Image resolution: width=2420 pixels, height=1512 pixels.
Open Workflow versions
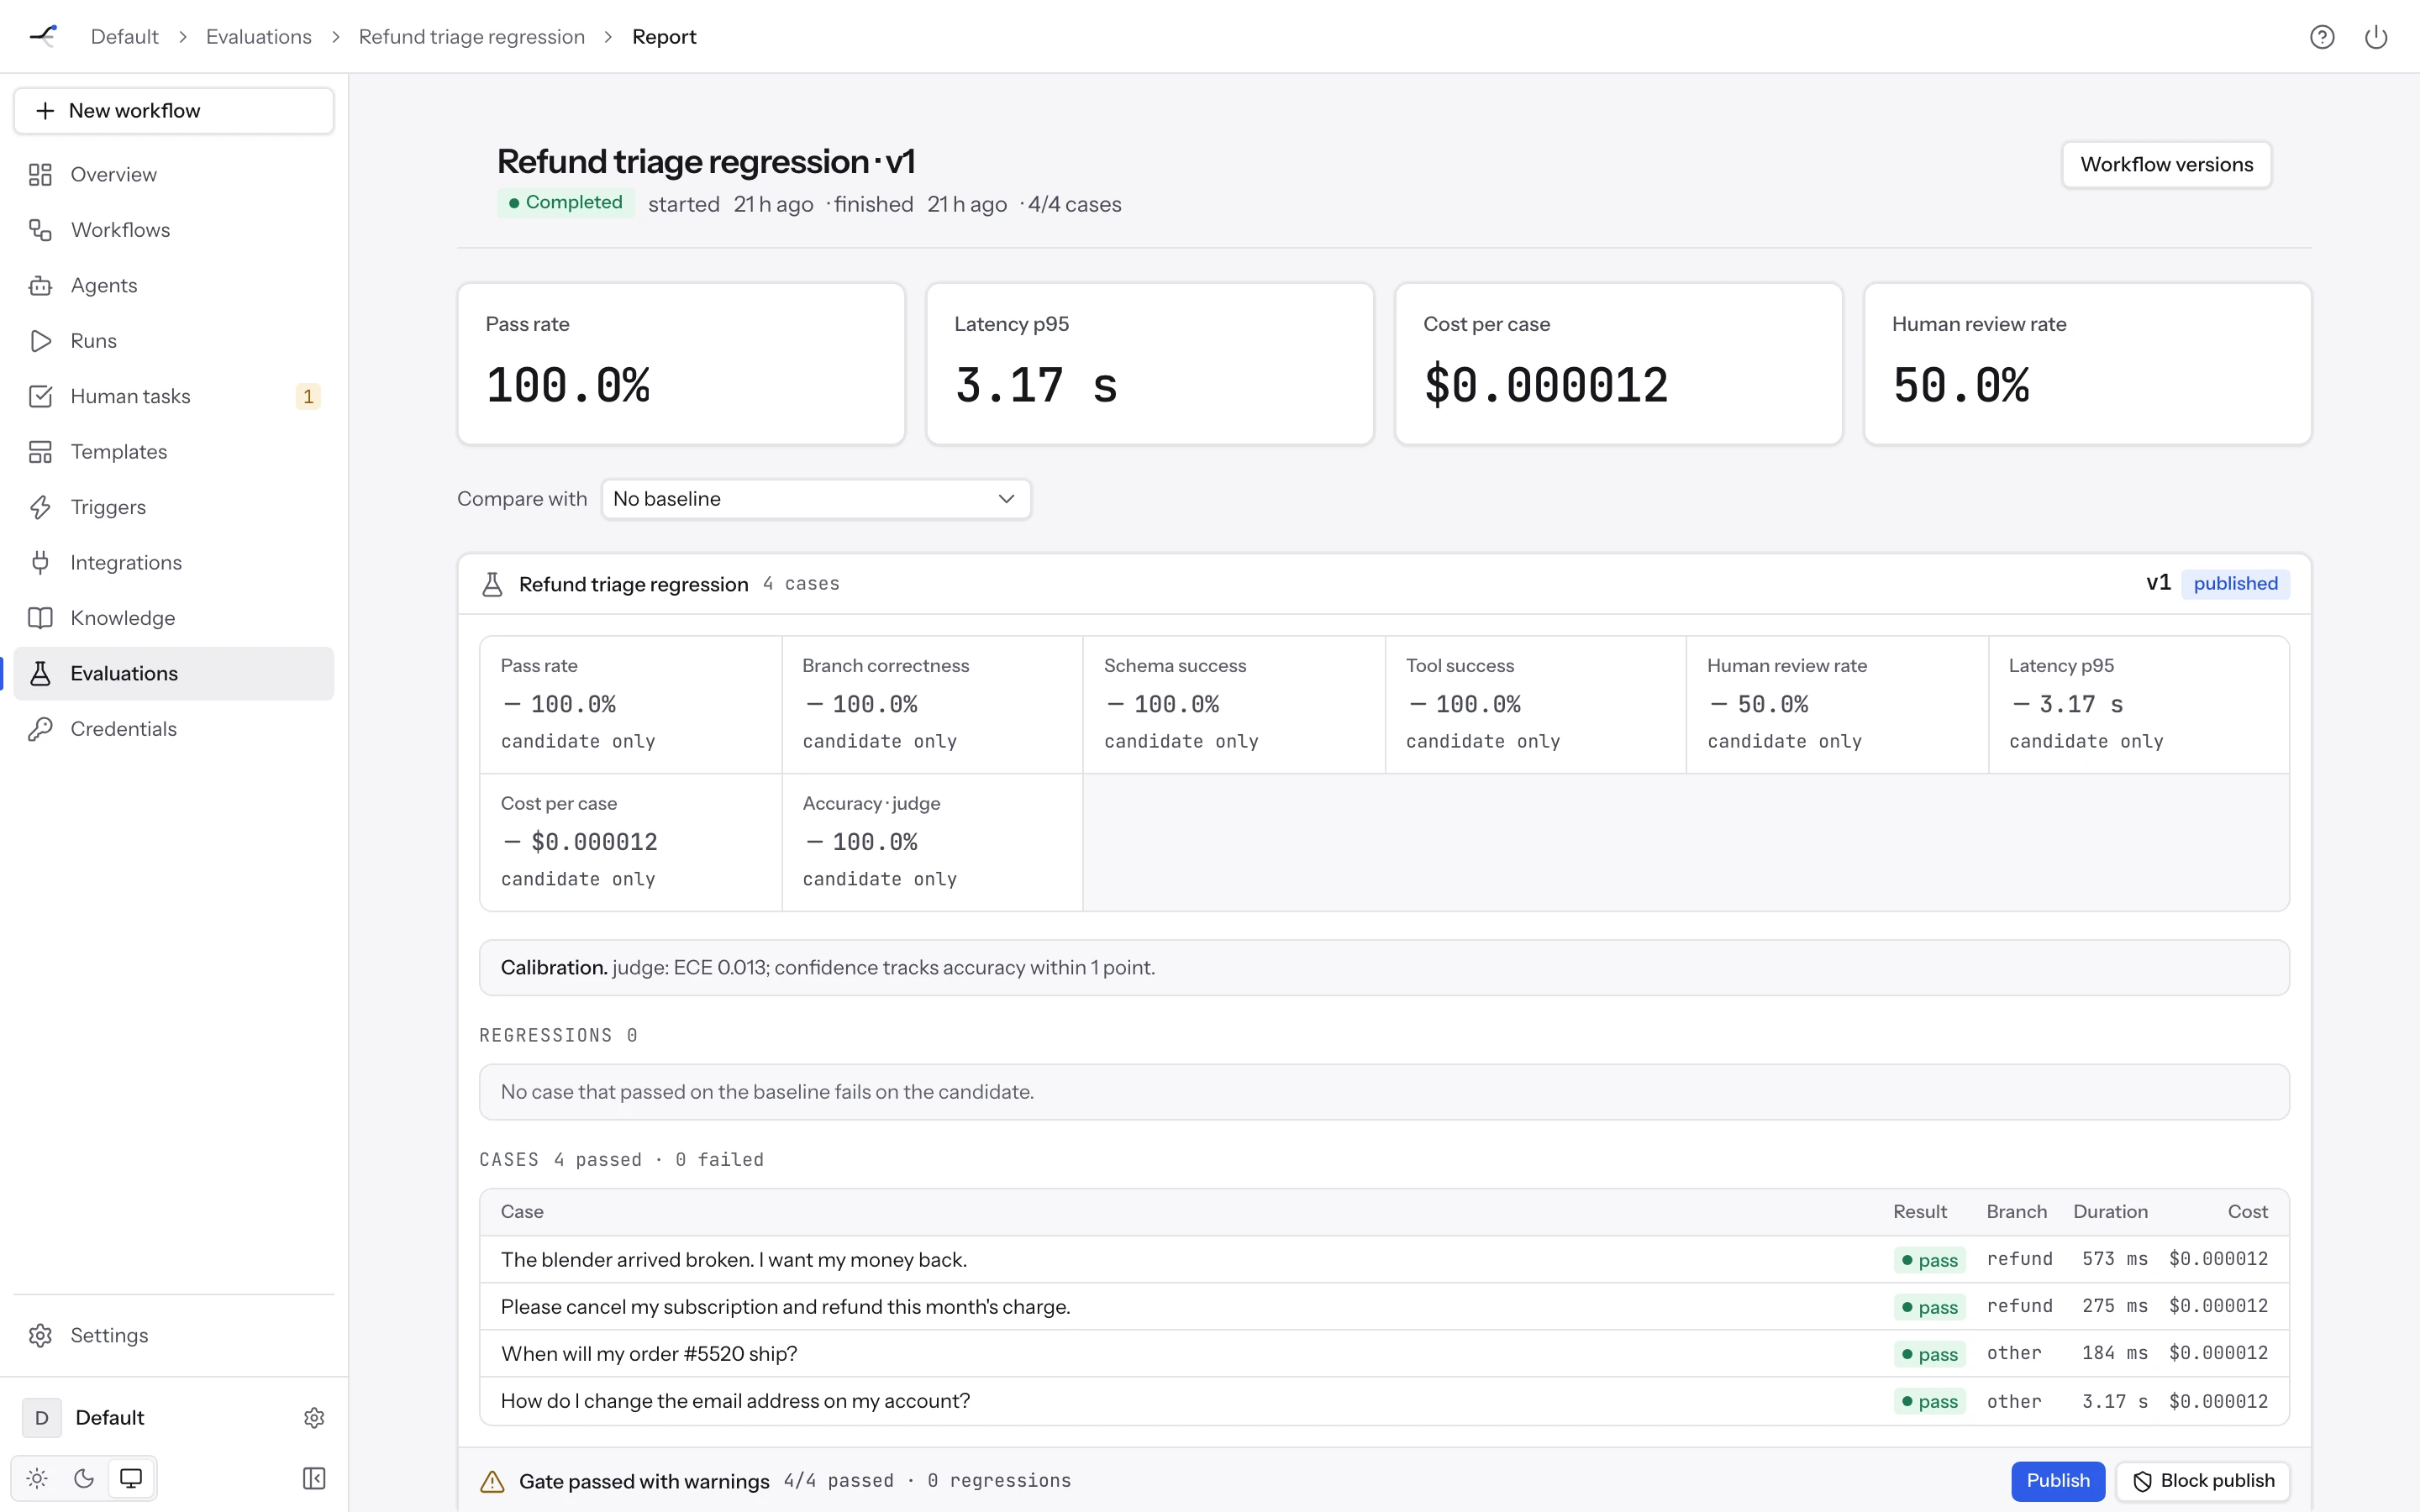pos(2166,165)
